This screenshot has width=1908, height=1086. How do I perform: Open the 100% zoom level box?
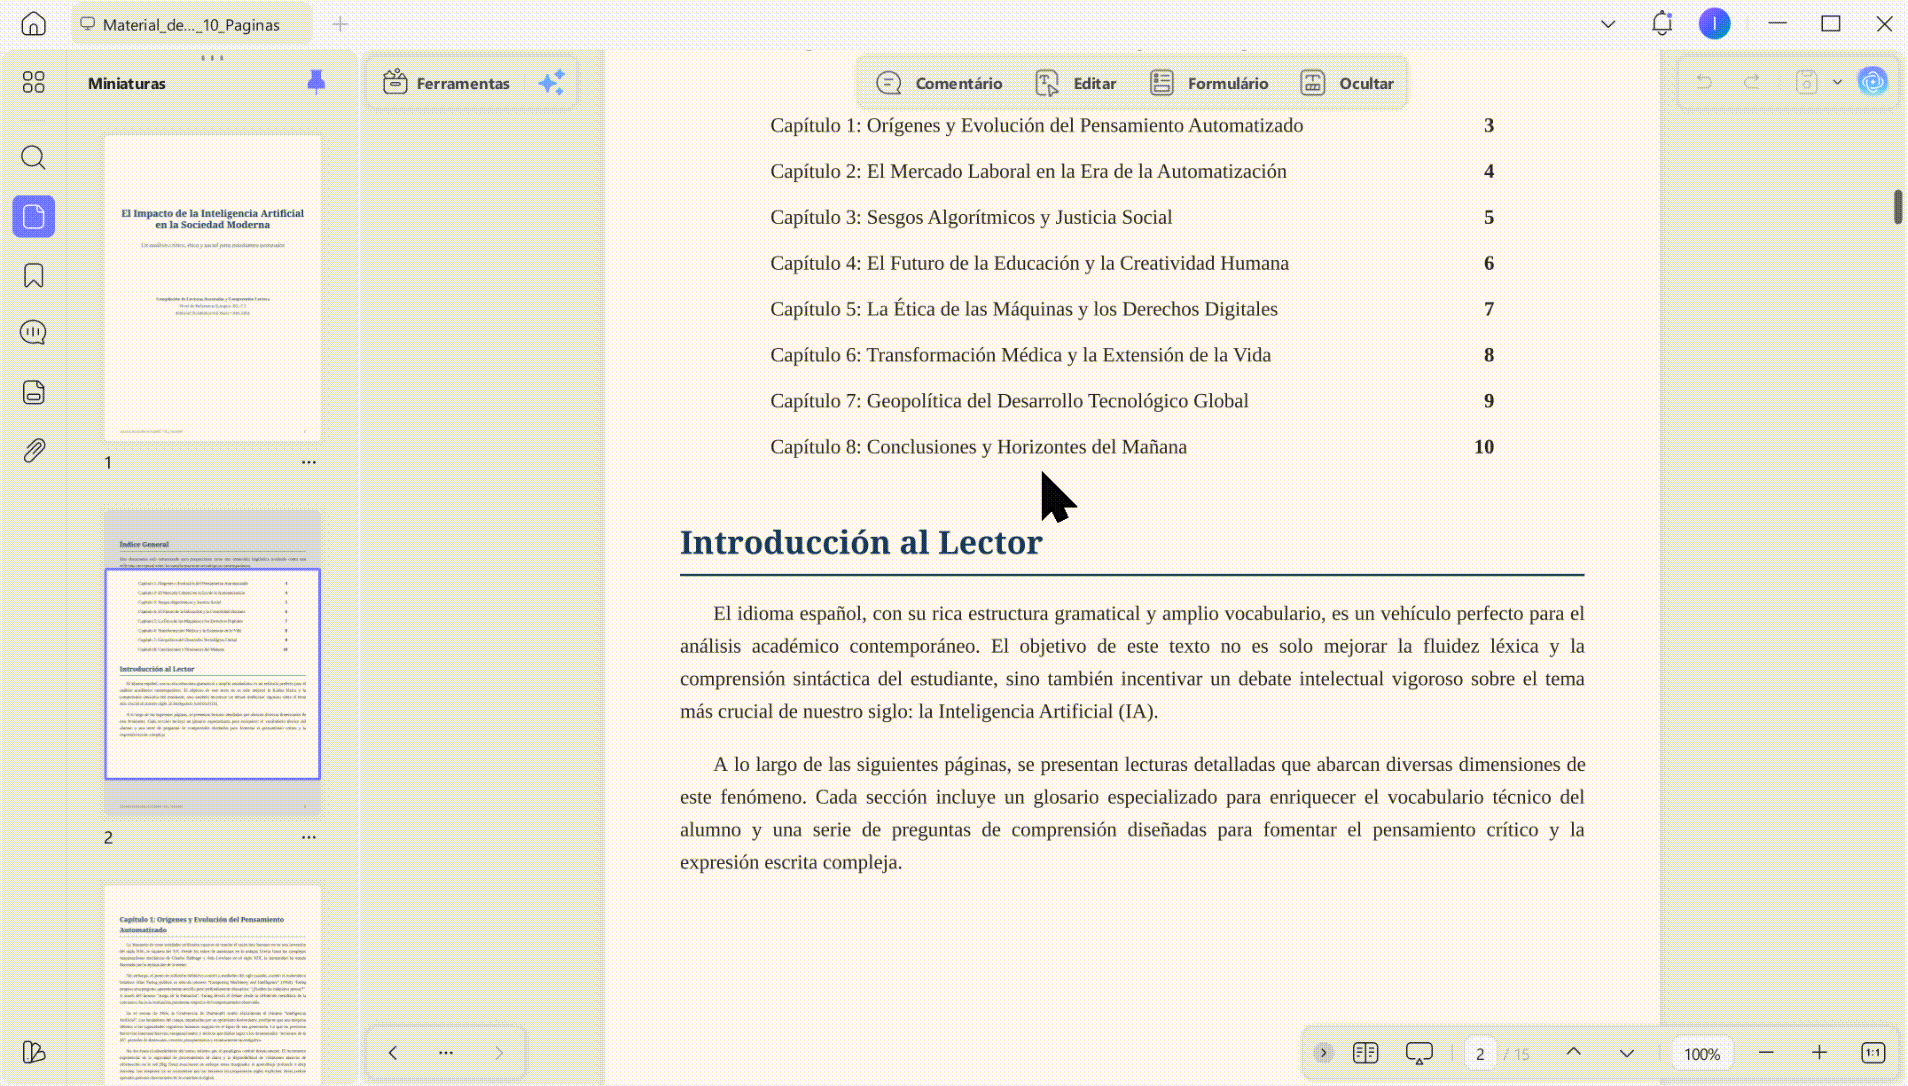[1702, 1053]
